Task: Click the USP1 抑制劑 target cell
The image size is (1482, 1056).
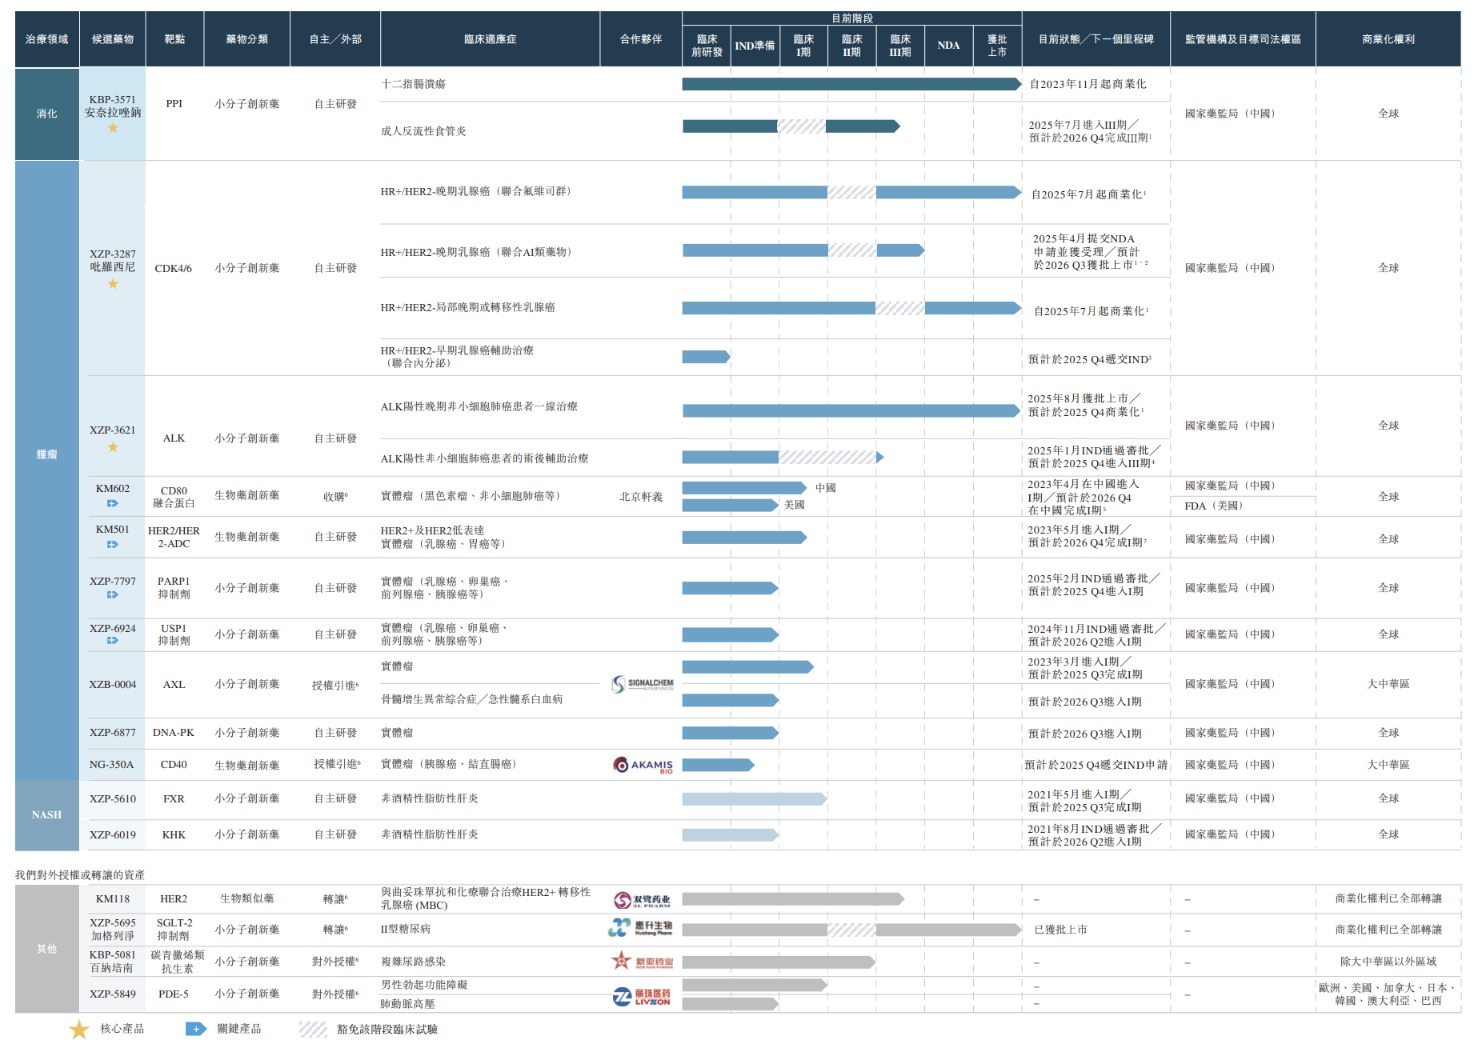Action: pos(173,635)
